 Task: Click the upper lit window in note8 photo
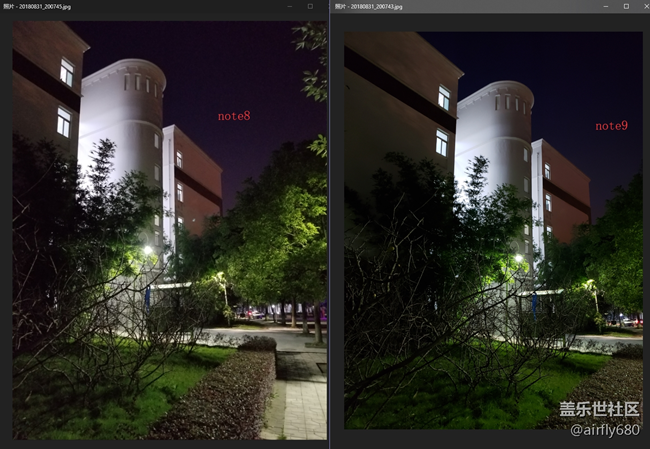[67, 72]
